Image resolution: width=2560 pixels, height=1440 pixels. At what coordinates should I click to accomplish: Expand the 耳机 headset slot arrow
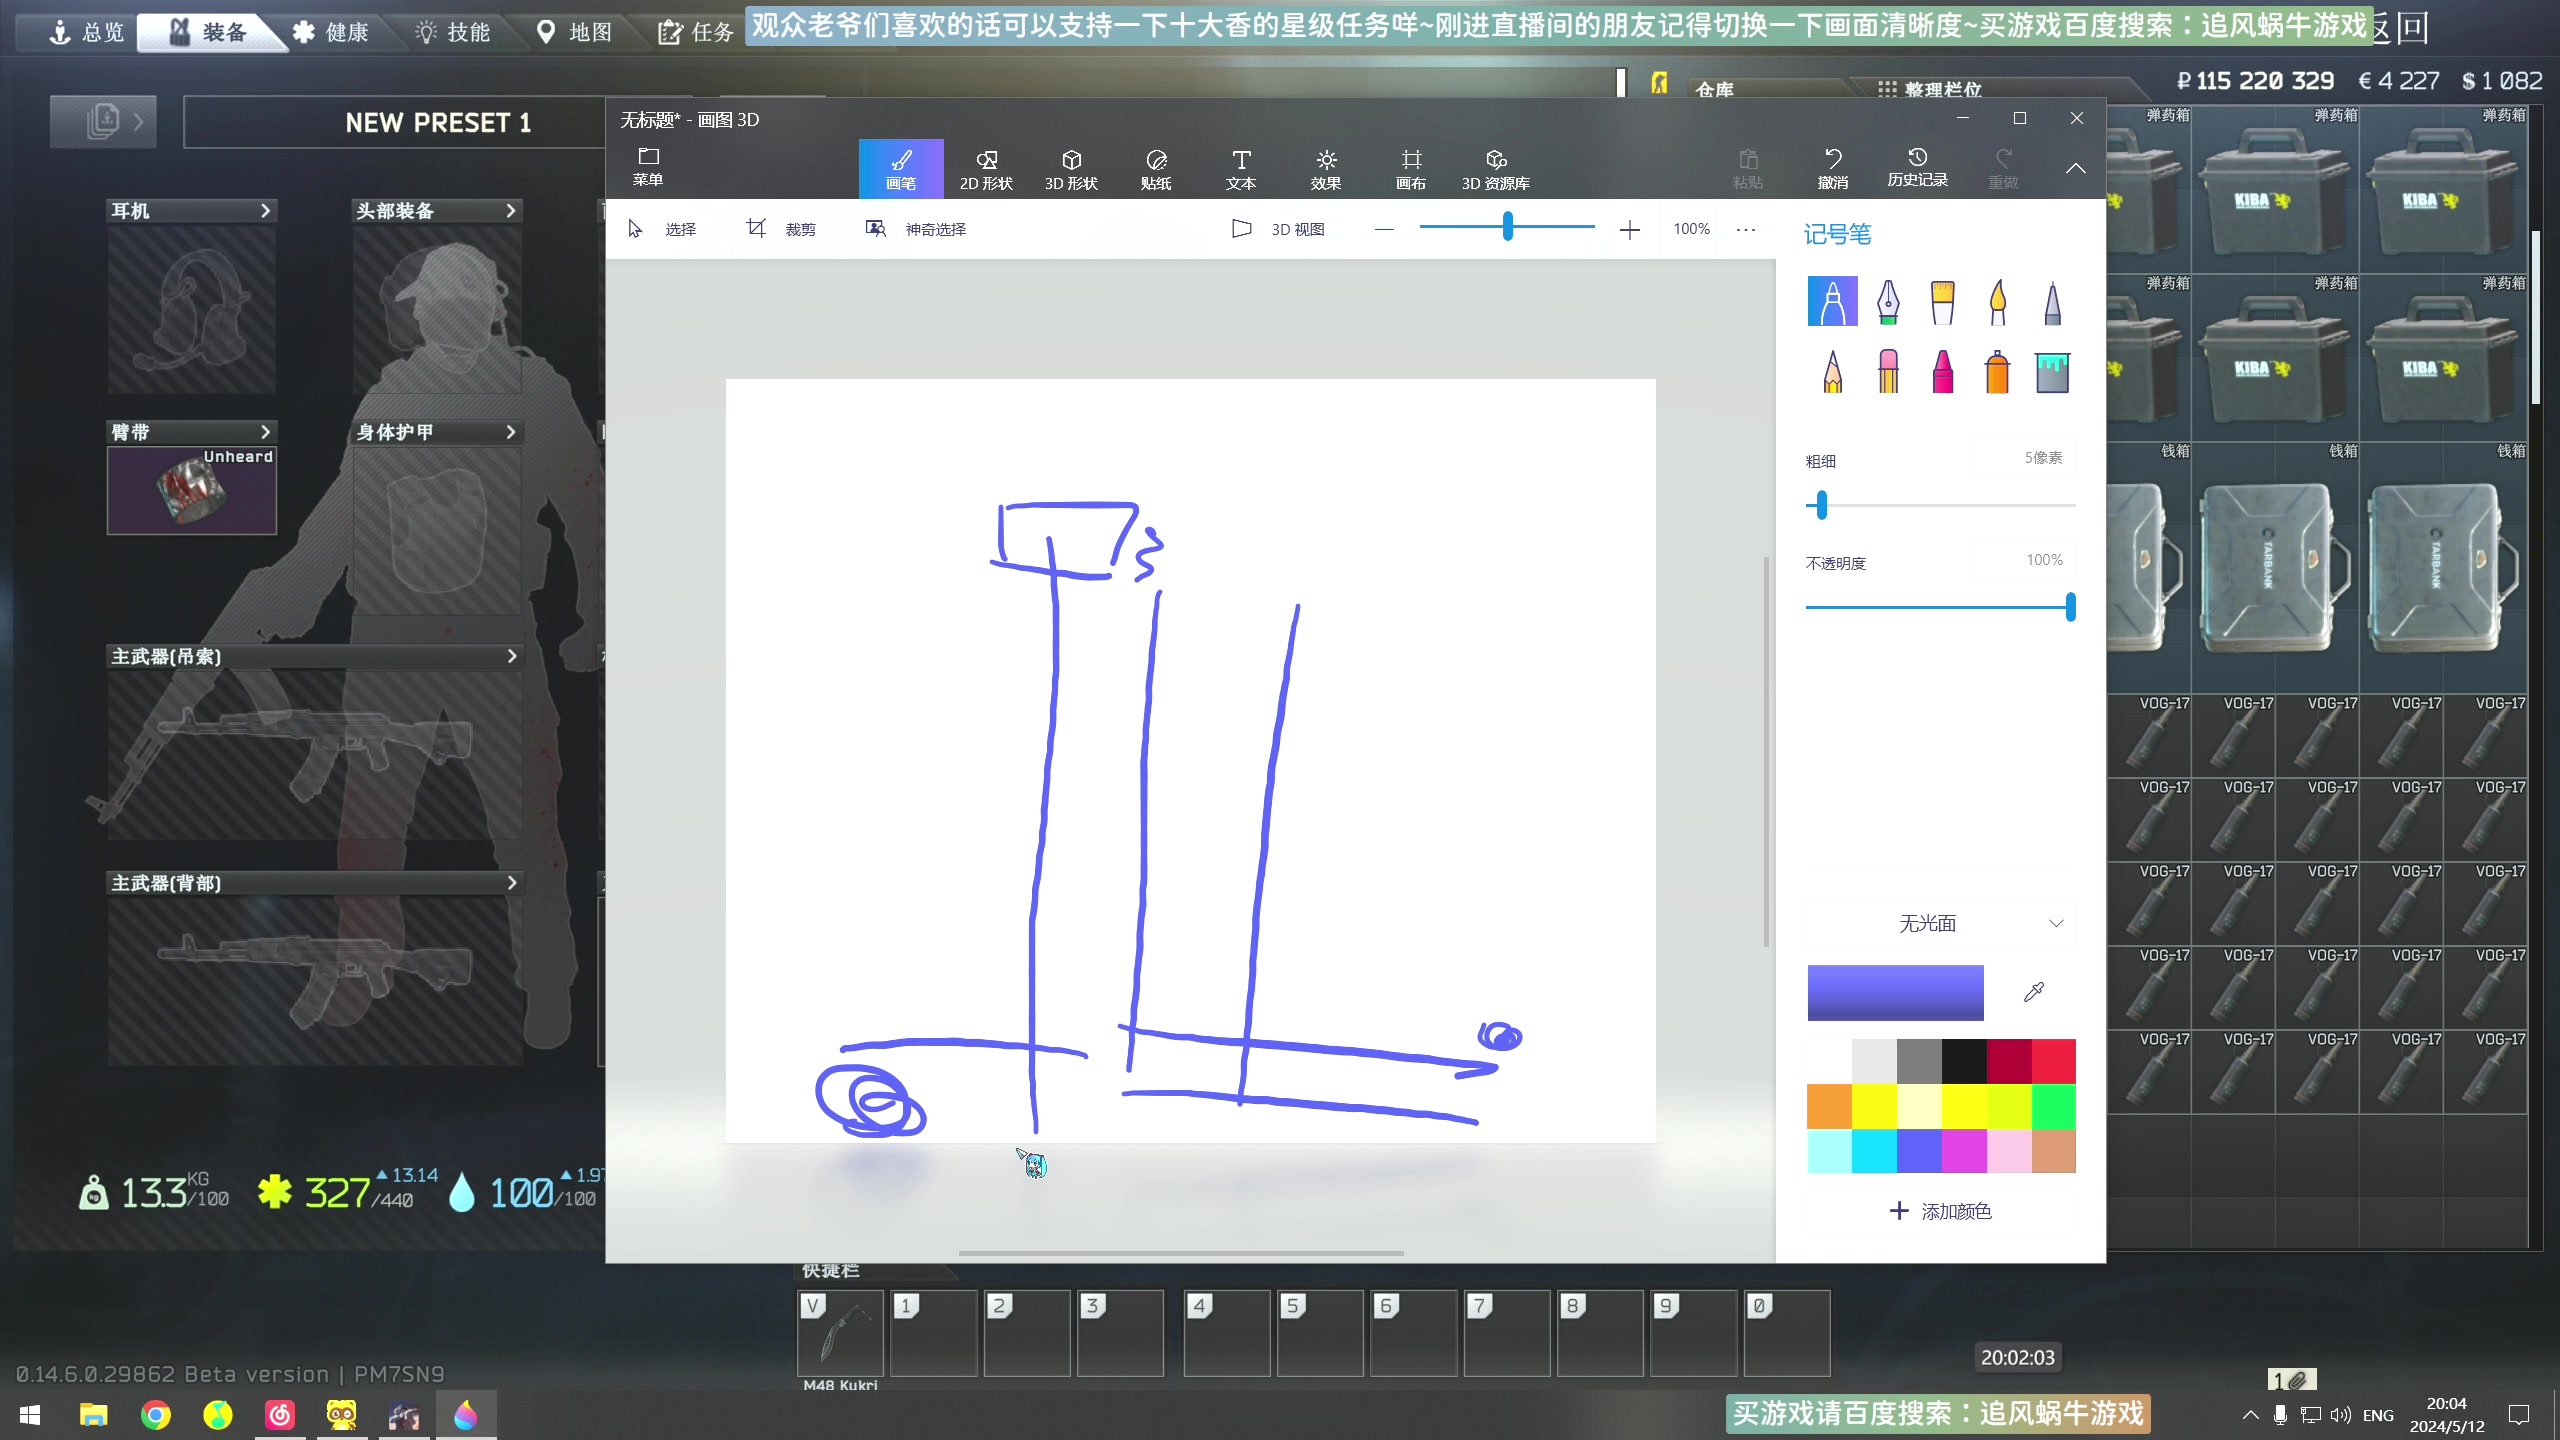(x=265, y=211)
